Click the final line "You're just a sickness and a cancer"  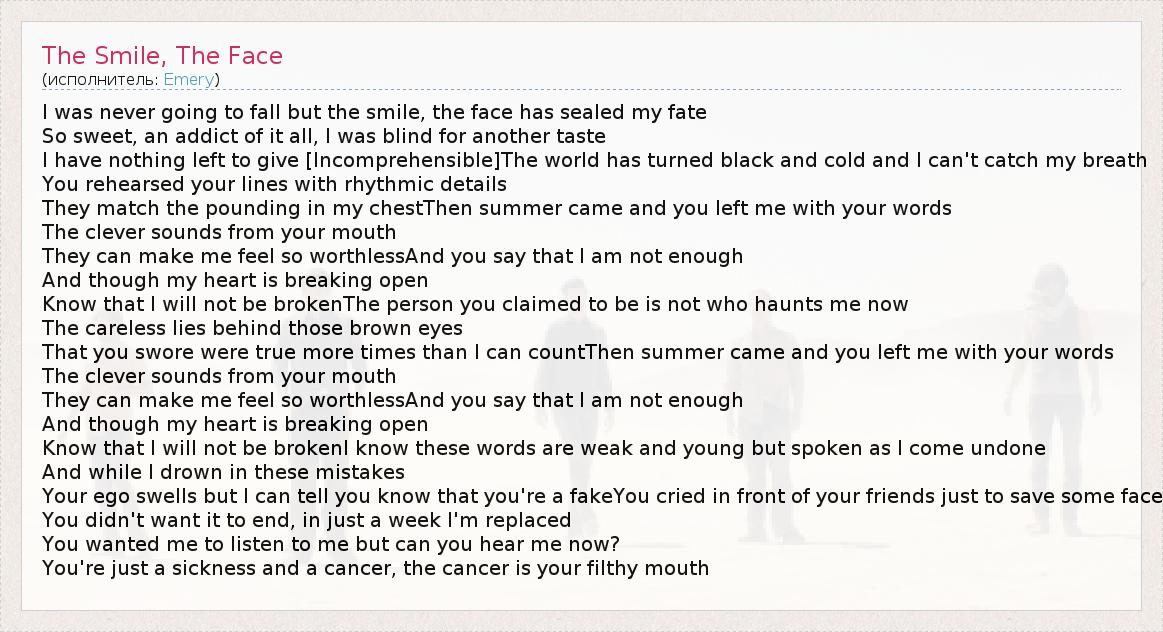click(375, 568)
